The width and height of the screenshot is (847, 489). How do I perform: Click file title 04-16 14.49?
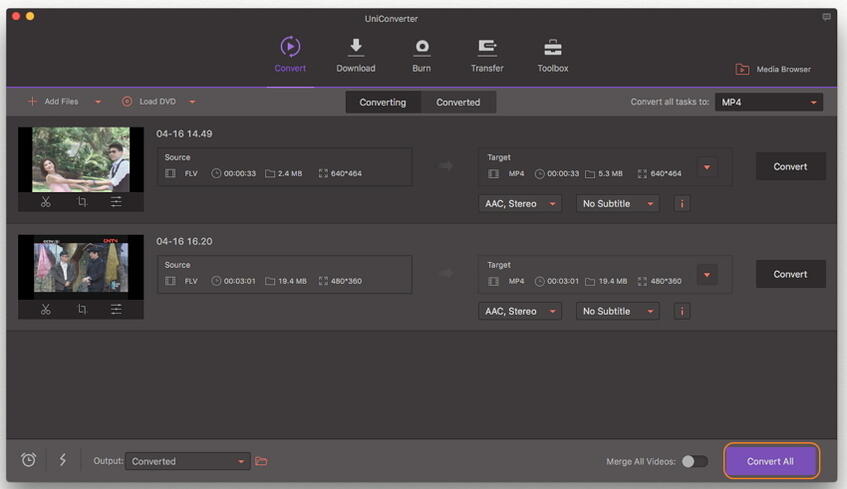click(x=184, y=133)
